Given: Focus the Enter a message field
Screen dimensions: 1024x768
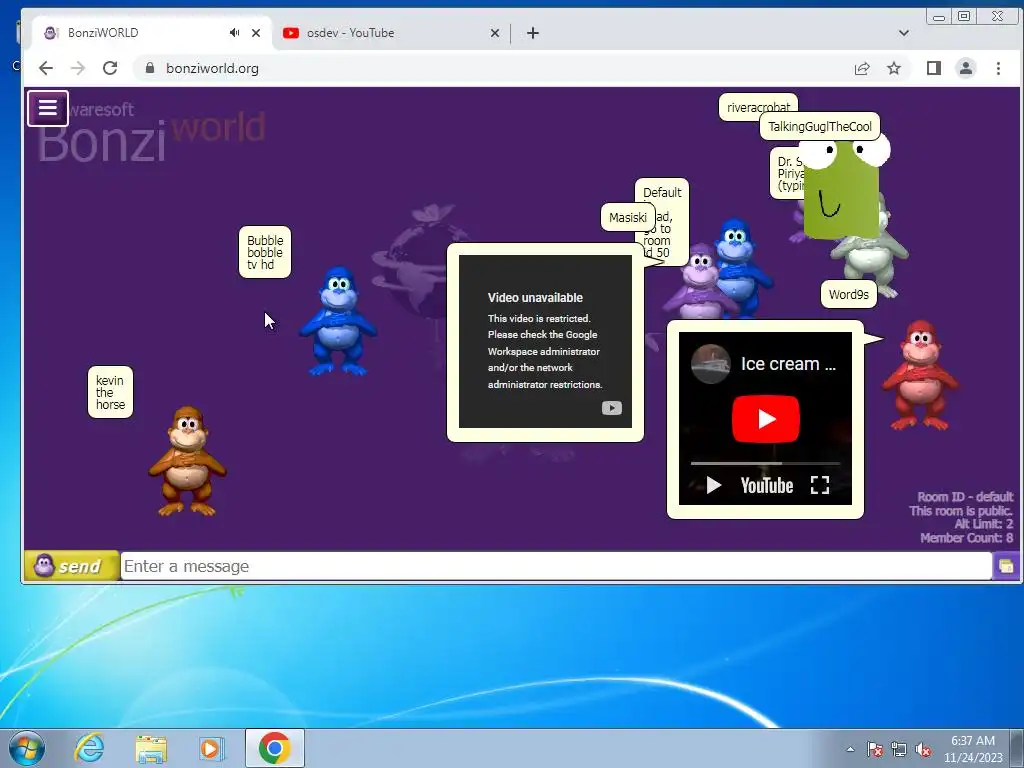Looking at the screenshot, I should coord(556,566).
